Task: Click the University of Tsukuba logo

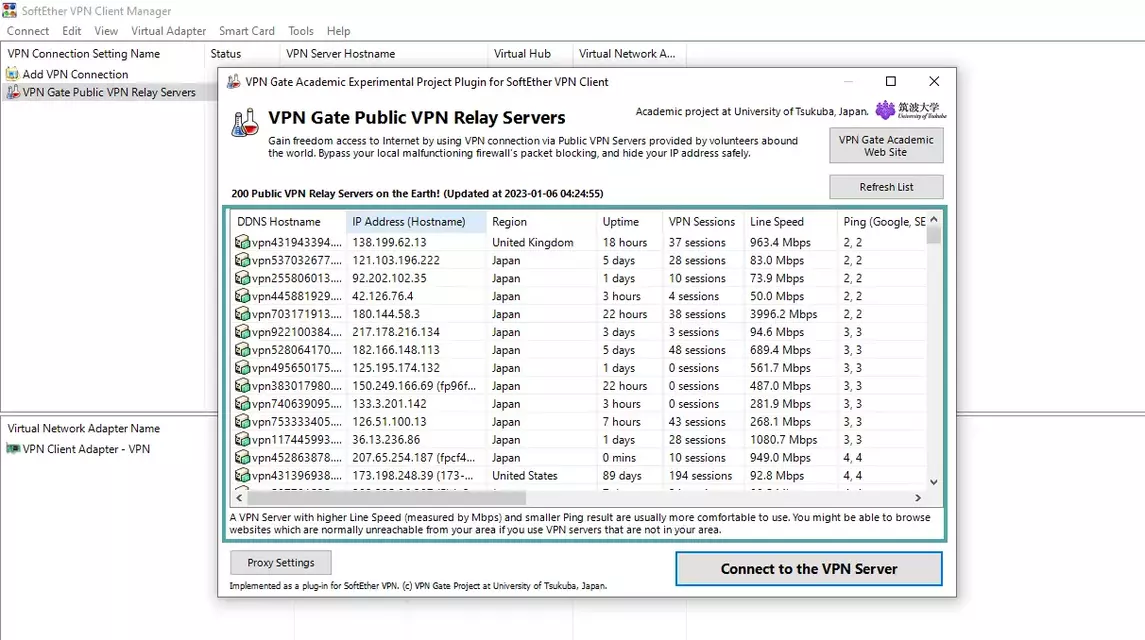Action: 911,110
